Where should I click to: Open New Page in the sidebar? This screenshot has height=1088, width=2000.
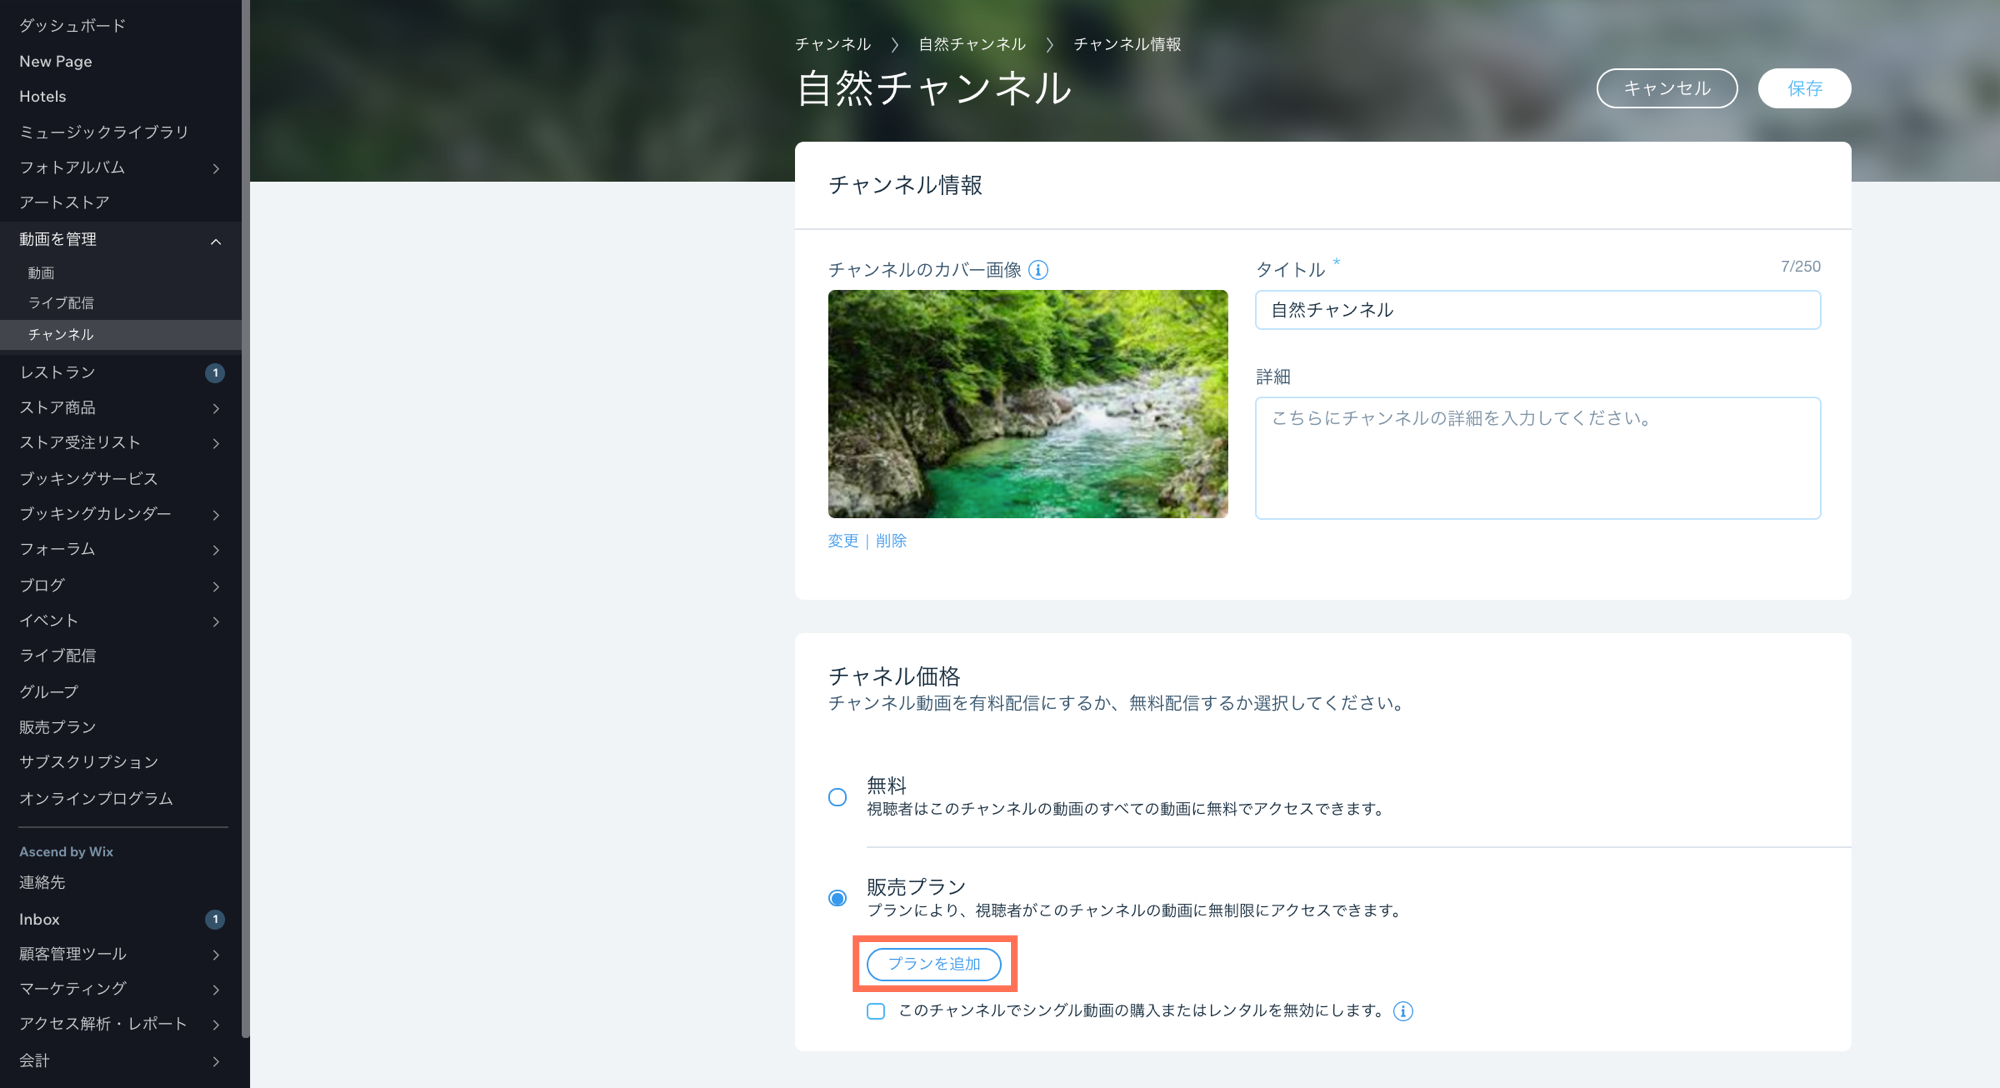pyautogui.click(x=55, y=61)
